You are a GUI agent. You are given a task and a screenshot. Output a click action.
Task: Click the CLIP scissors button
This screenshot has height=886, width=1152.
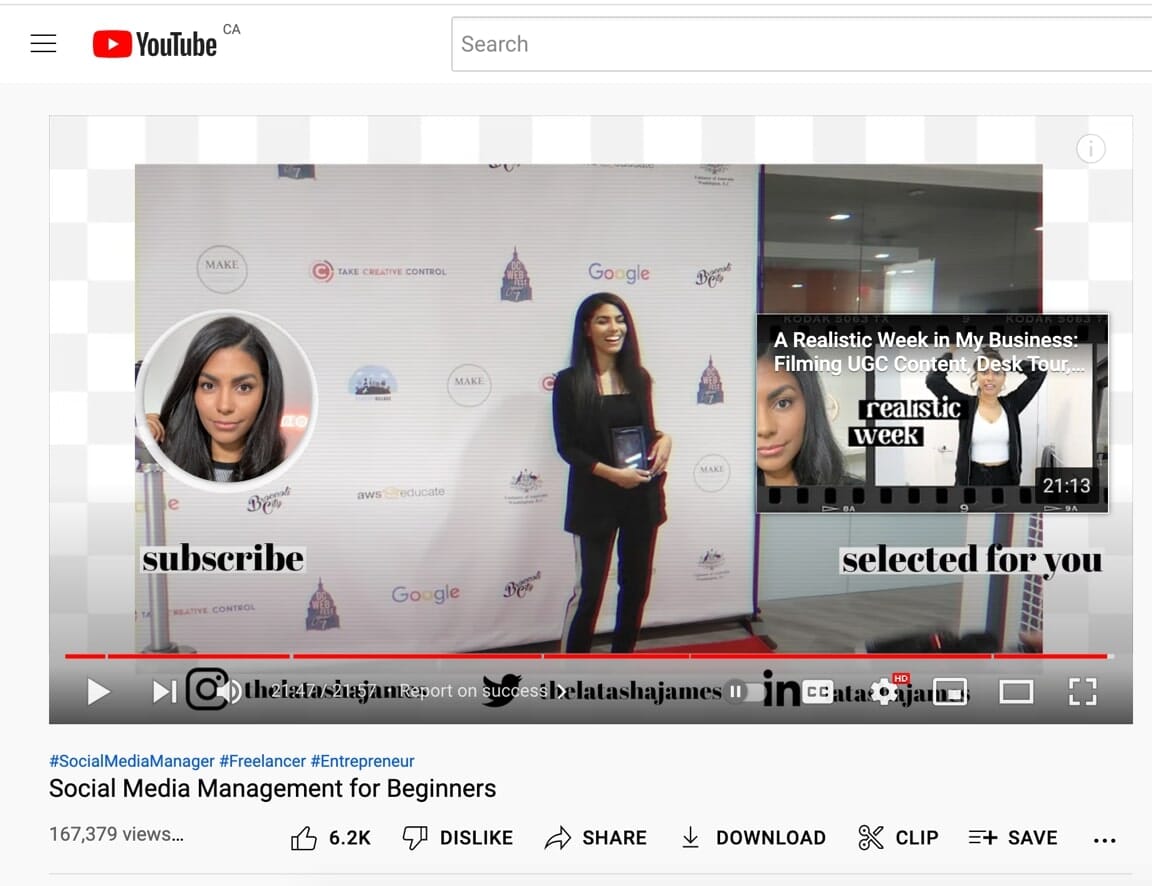tap(898, 838)
